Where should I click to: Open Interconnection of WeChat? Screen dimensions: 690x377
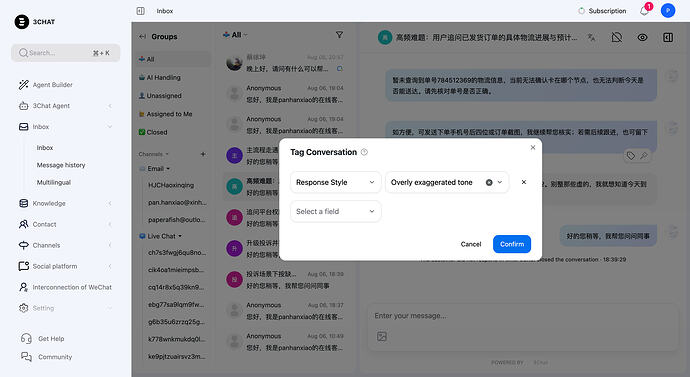(72, 287)
